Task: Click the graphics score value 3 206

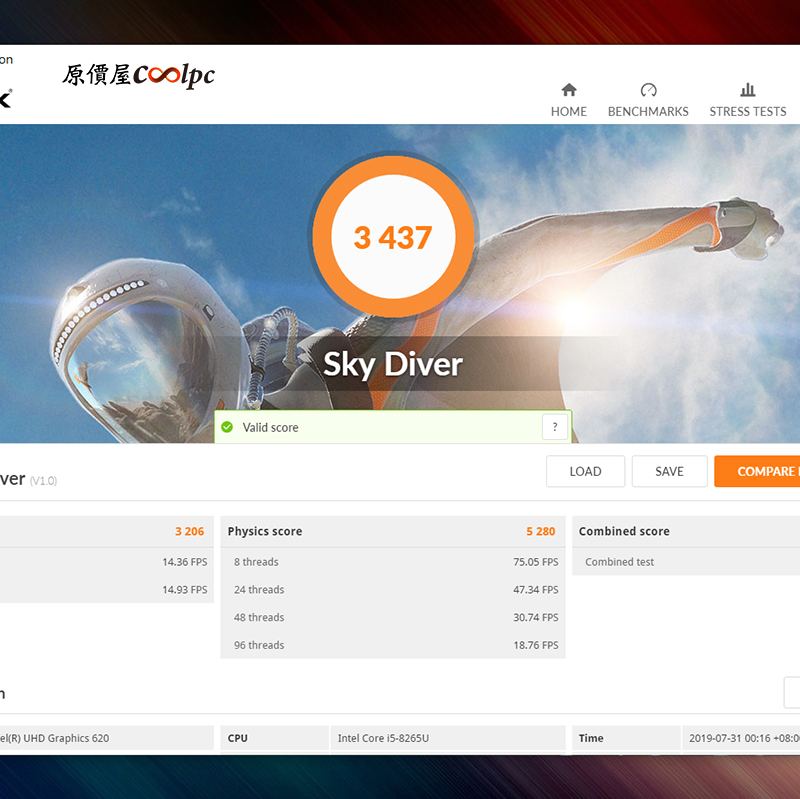Action: [x=189, y=531]
